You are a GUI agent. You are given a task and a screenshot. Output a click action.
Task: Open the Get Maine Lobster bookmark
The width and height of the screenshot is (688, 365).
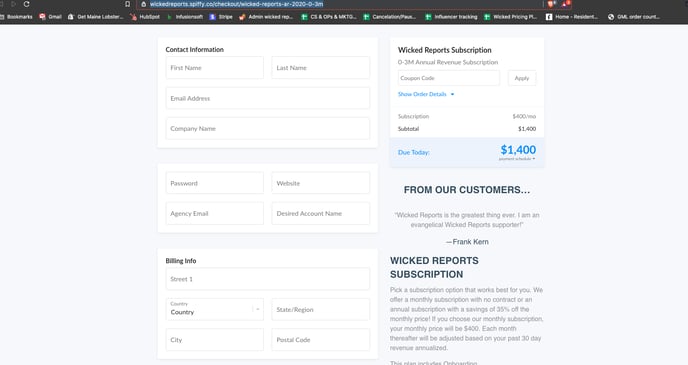click(x=96, y=17)
